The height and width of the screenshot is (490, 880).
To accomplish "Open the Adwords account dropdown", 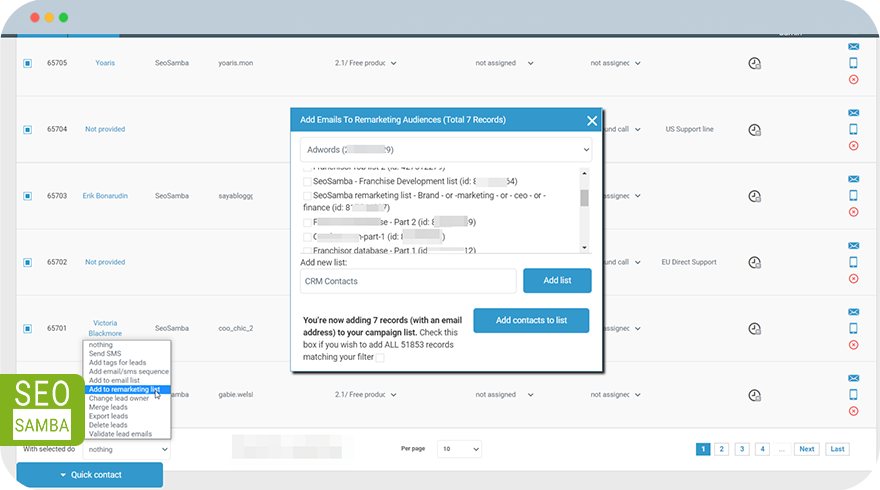I will (x=446, y=150).
